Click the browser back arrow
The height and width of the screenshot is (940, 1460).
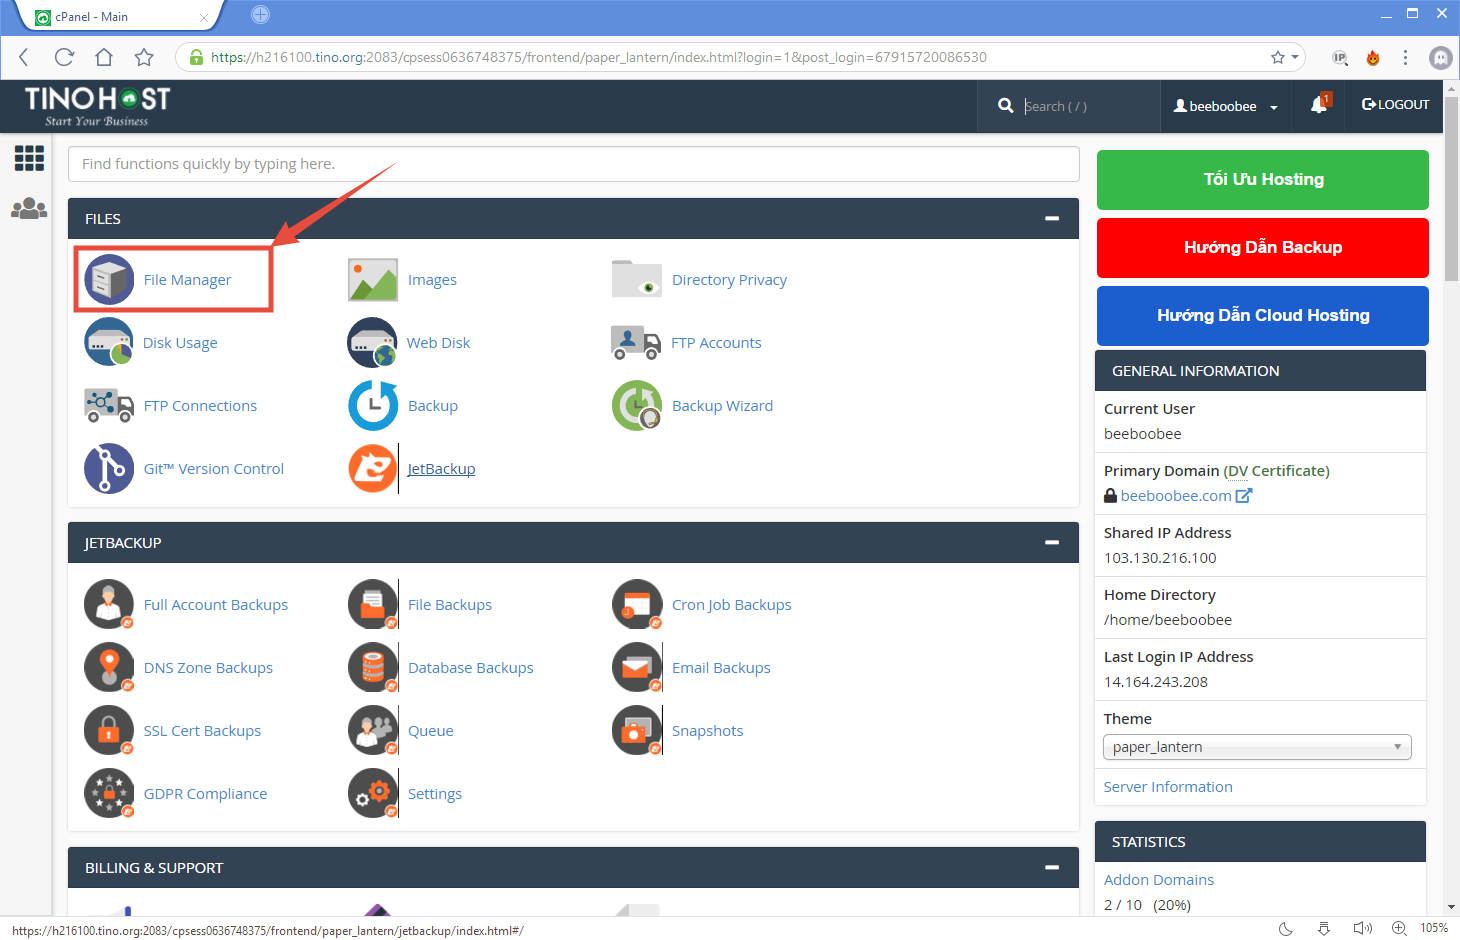pyautogui.click(x=24, y=57)
